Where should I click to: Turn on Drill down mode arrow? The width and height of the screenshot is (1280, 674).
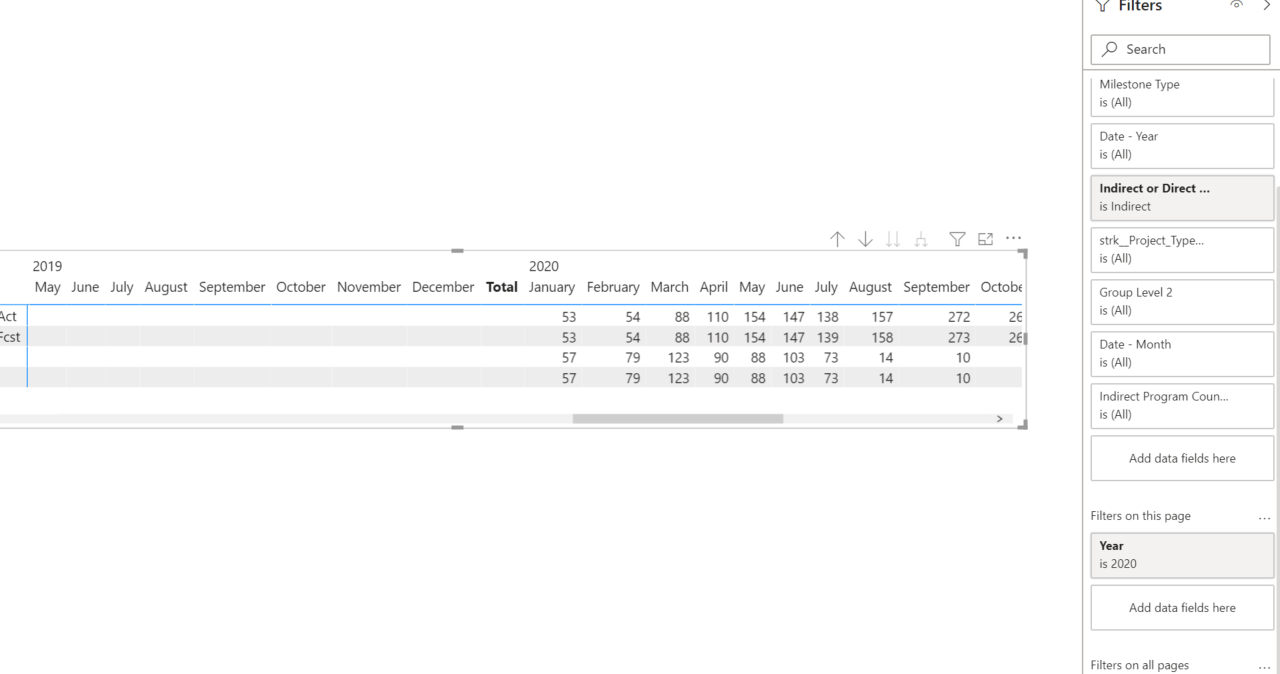tap(866, 239)
